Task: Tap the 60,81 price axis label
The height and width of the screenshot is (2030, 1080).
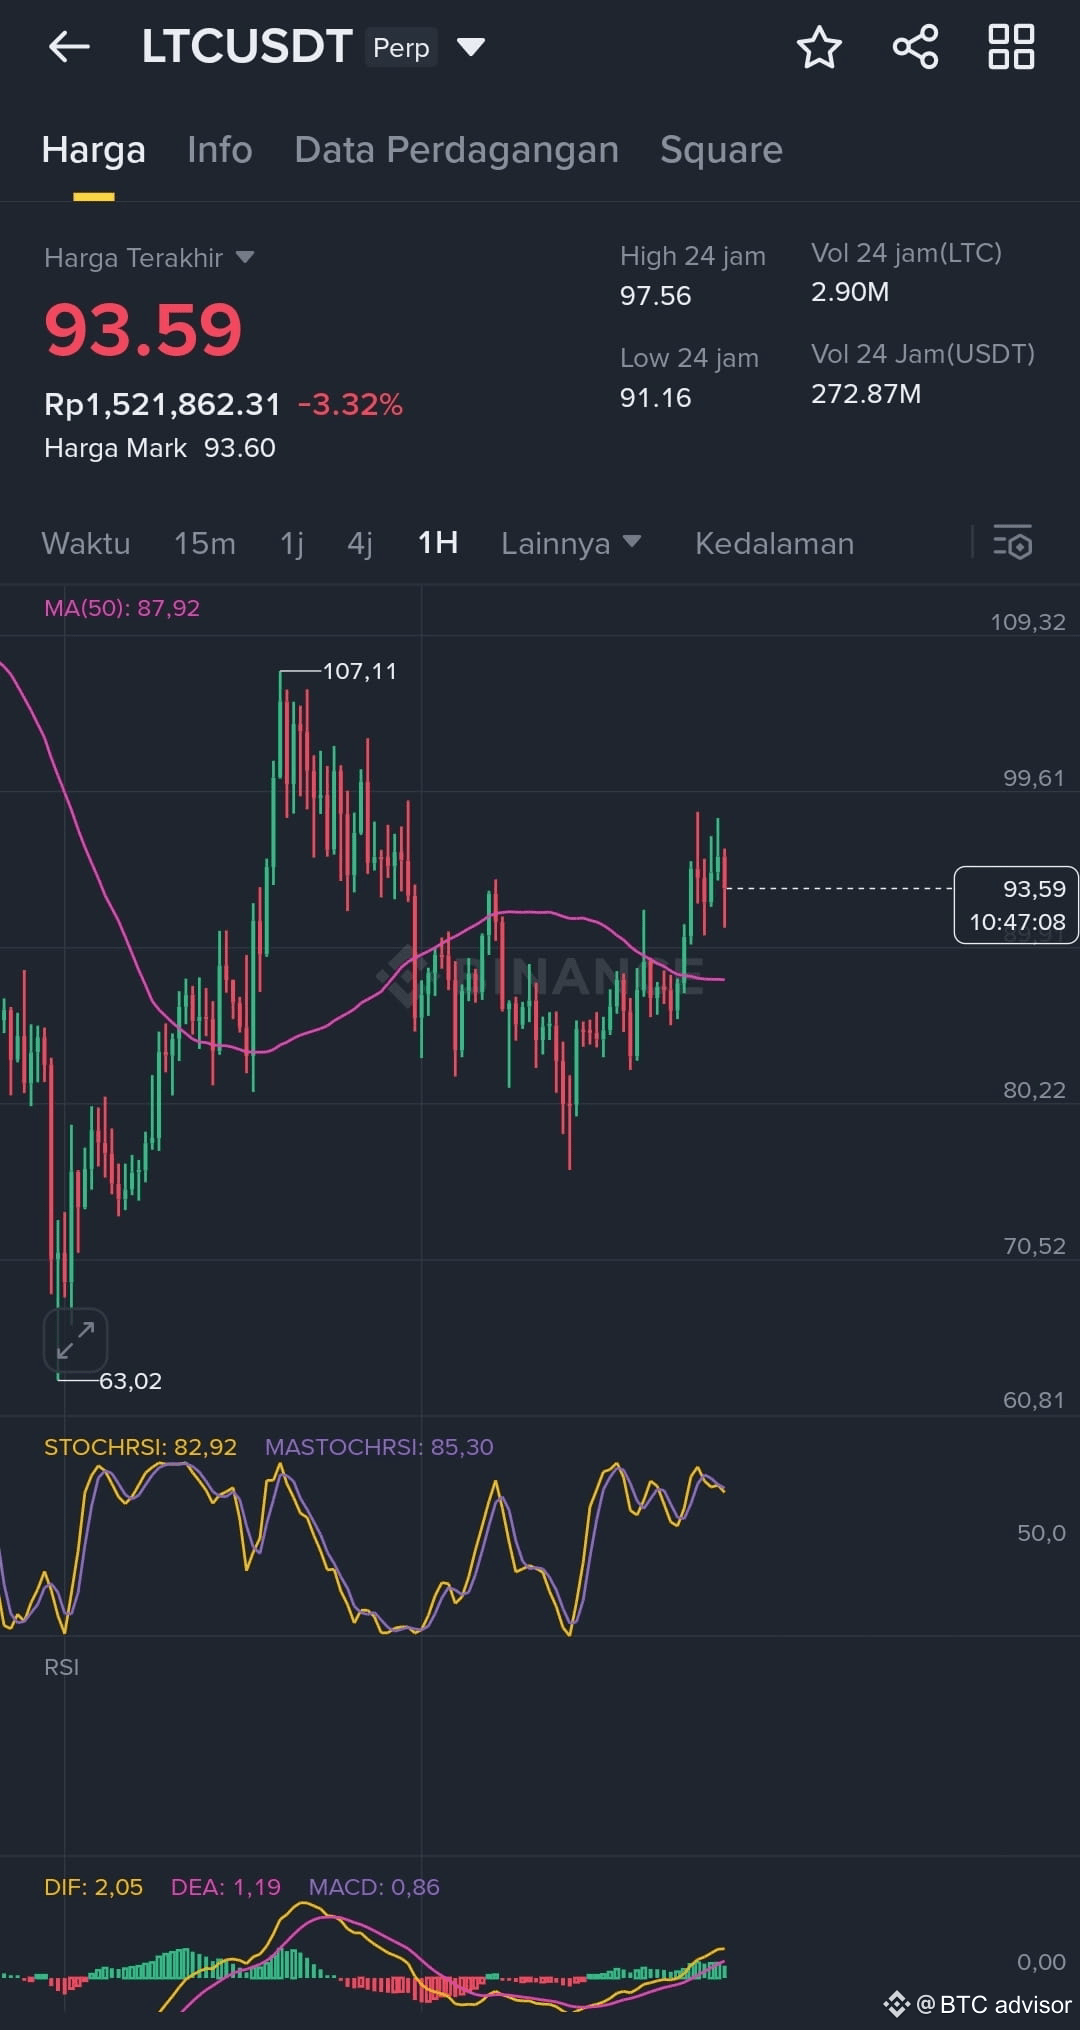Action: pos(1034,1400)
